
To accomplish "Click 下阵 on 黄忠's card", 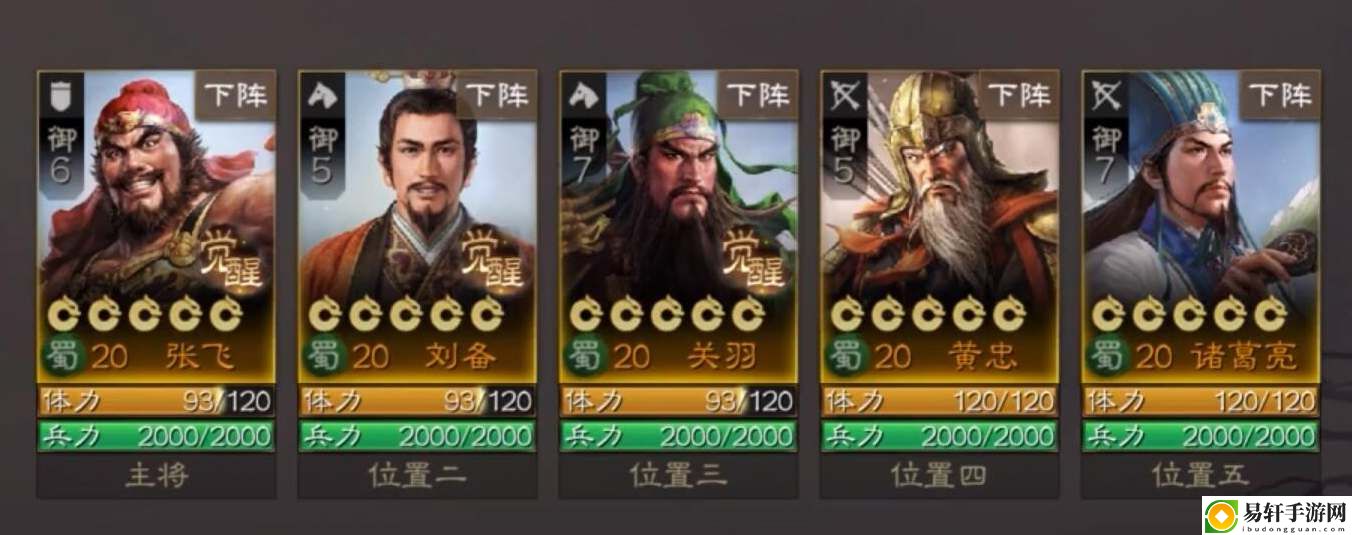I will click(1019, 96).
